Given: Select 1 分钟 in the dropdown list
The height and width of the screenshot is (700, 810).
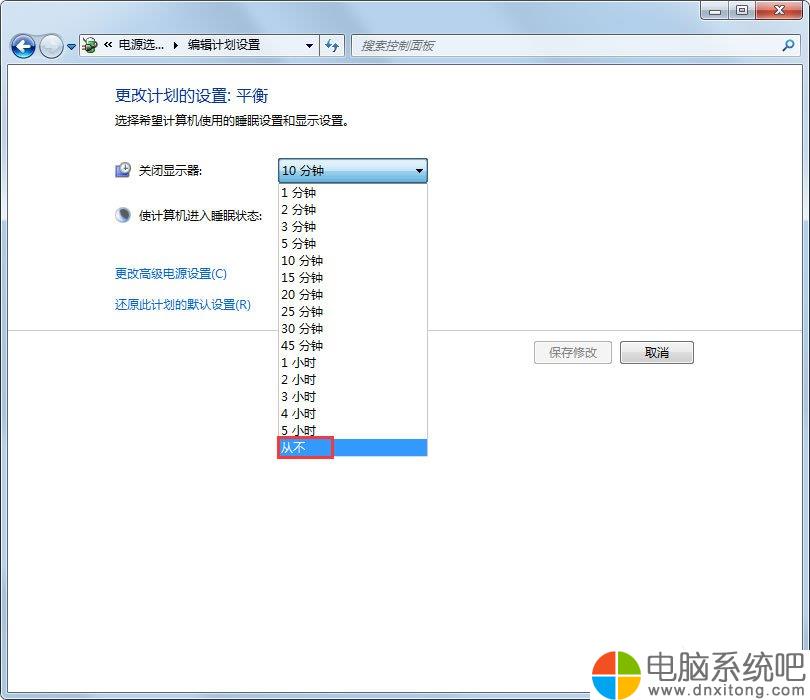Looking at the screenshot, I should pyautogui.click(x=353, y=193).
